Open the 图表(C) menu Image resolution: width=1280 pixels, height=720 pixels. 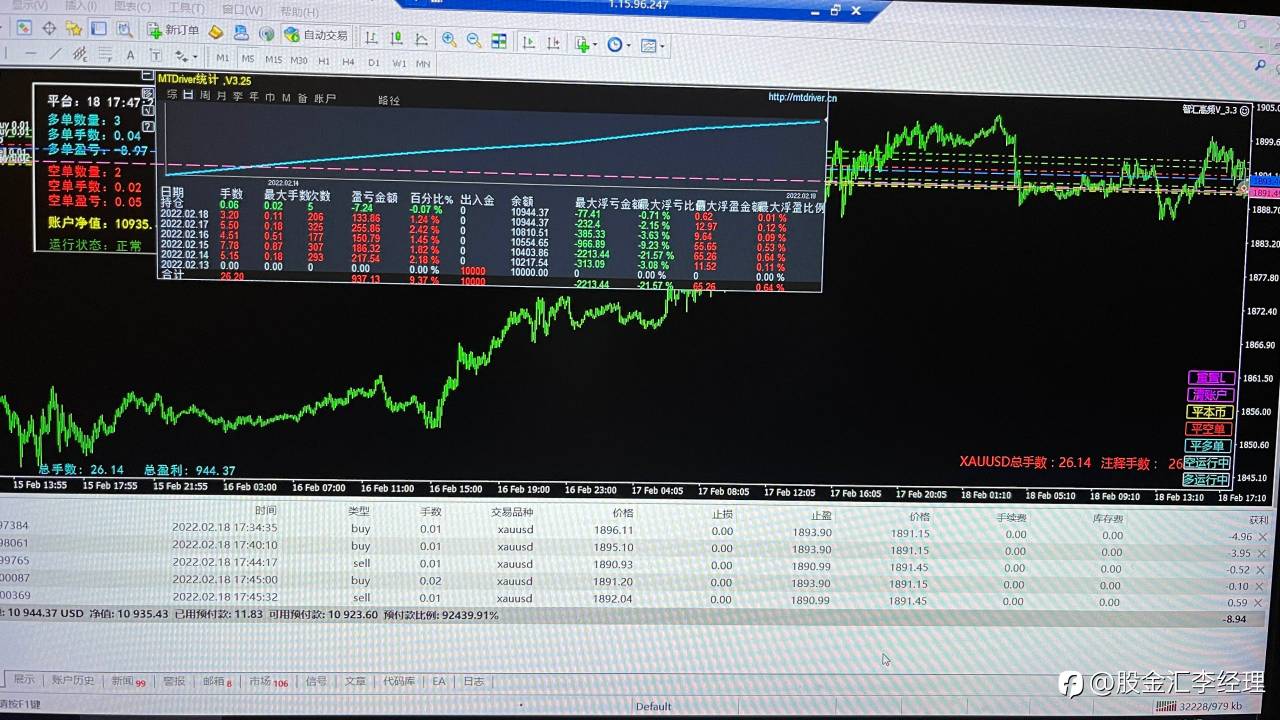[133, 7]
